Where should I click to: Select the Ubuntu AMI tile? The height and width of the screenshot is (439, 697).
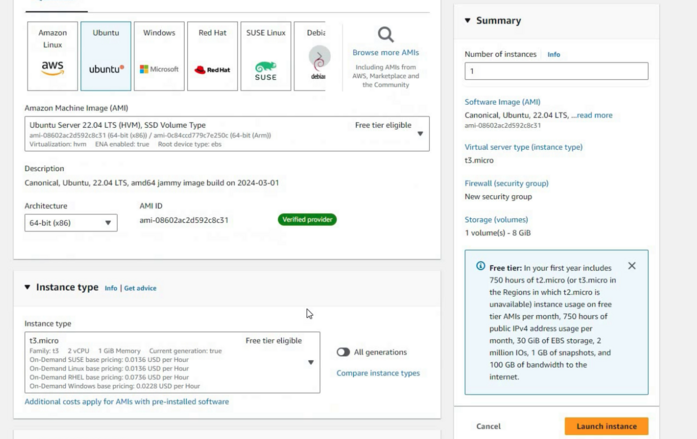pyautogui.click(x=106, y=56)
